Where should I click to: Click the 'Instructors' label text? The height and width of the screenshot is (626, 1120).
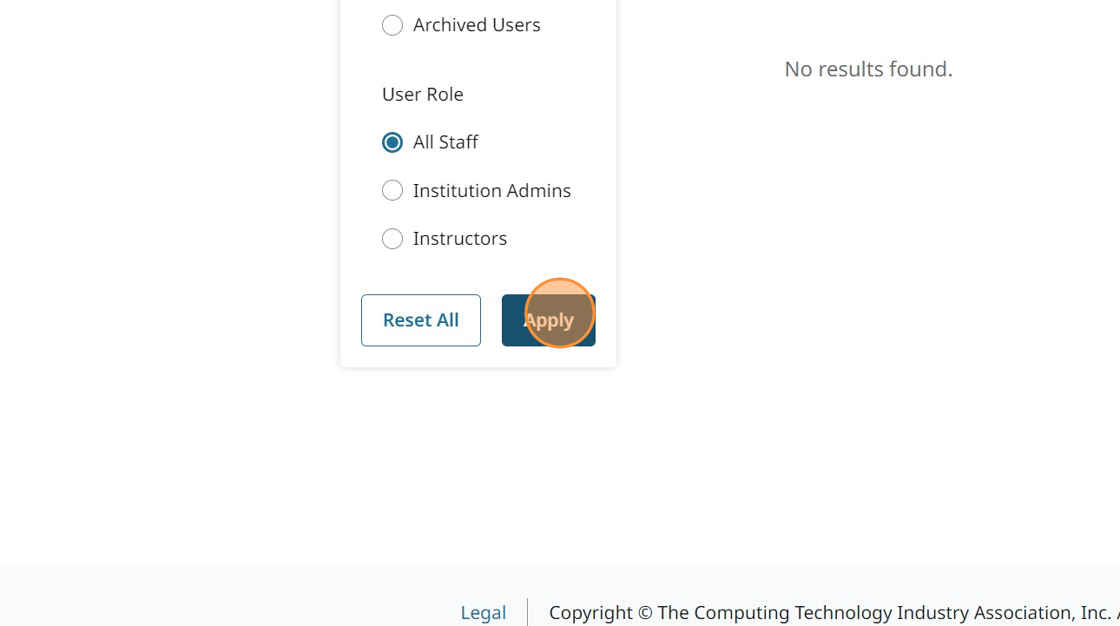click(459, 238)
